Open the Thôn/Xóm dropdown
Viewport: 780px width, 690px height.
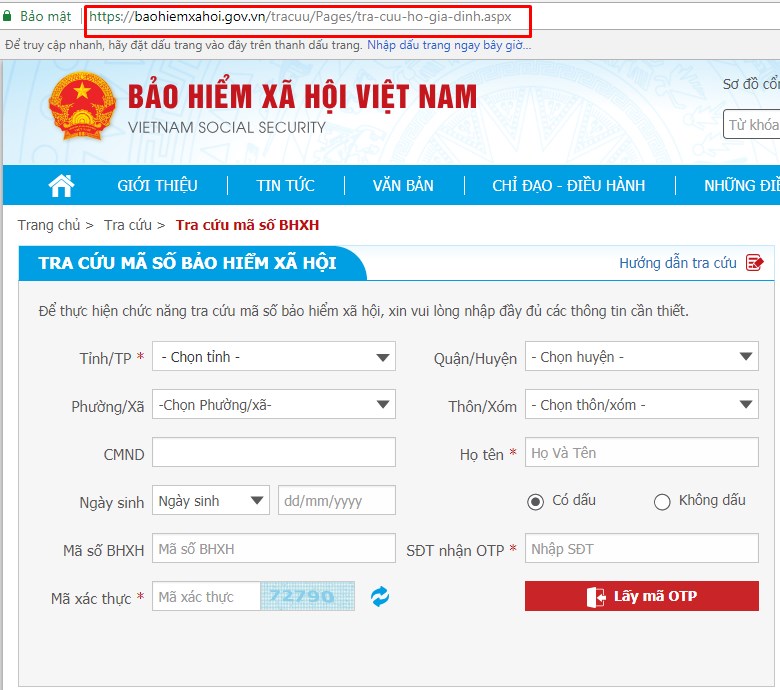coord(642,404)
